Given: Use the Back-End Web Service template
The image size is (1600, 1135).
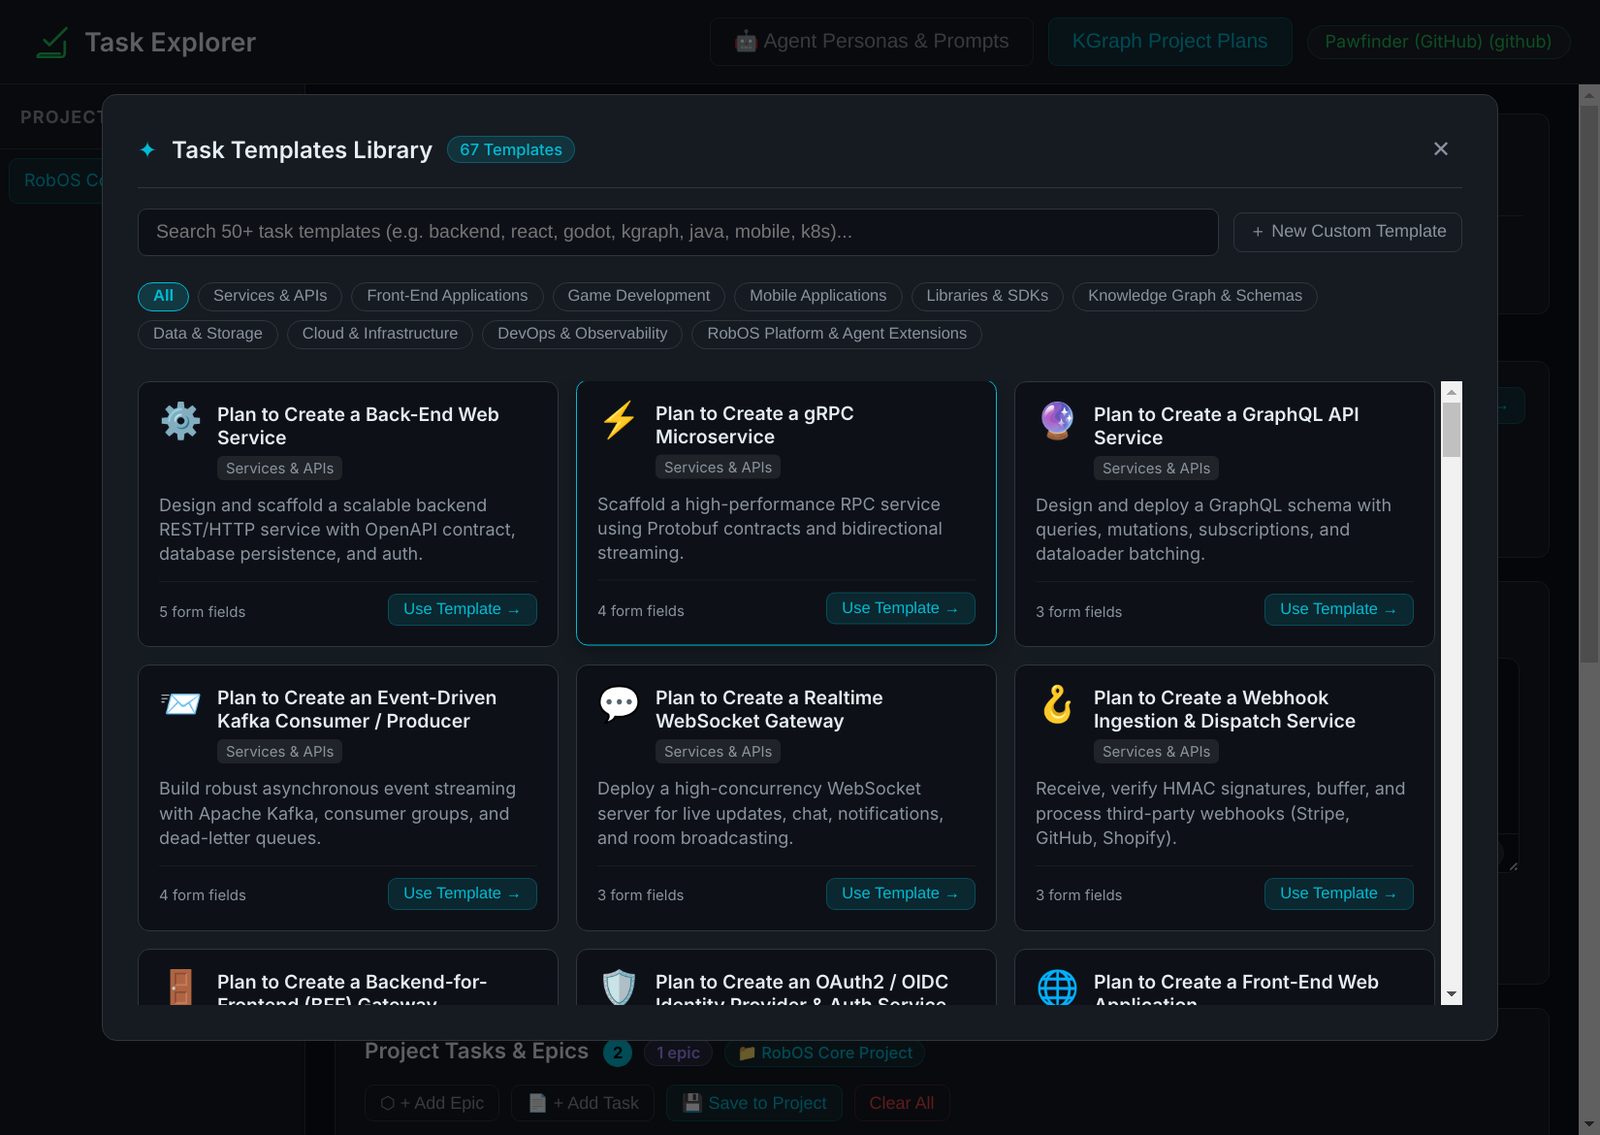Looking at the screenshot, I should [462, 610].
